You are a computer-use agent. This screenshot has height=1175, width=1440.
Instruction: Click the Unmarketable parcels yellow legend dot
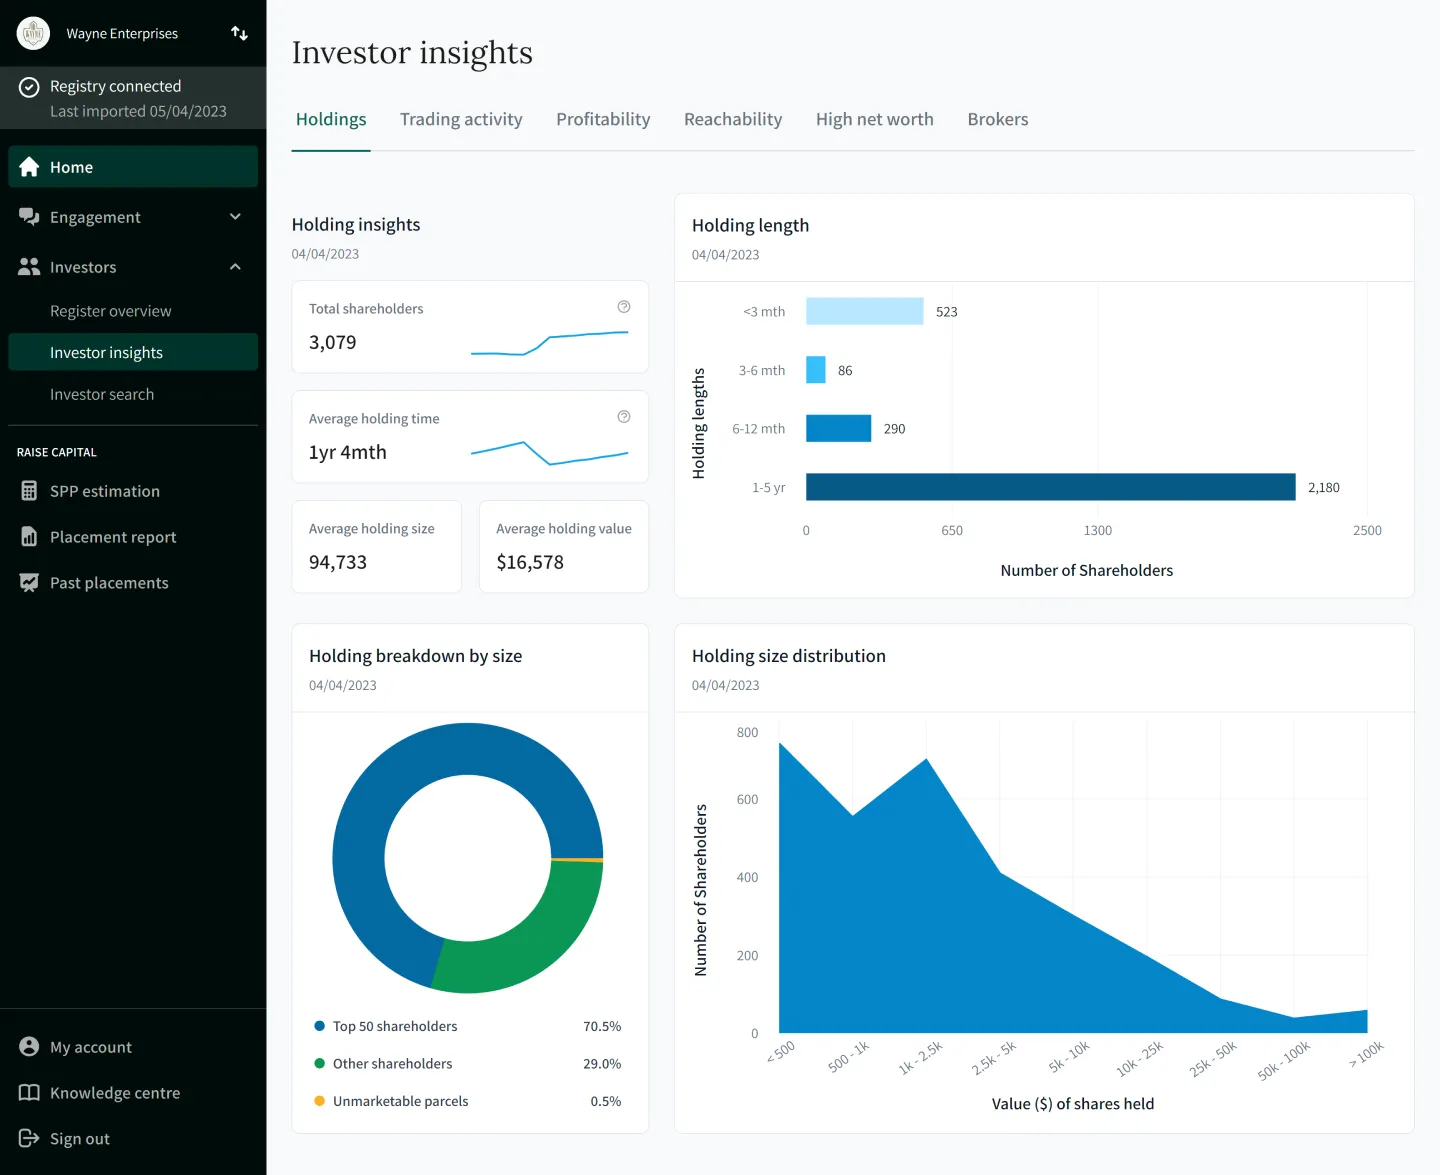click(320, 1101)
